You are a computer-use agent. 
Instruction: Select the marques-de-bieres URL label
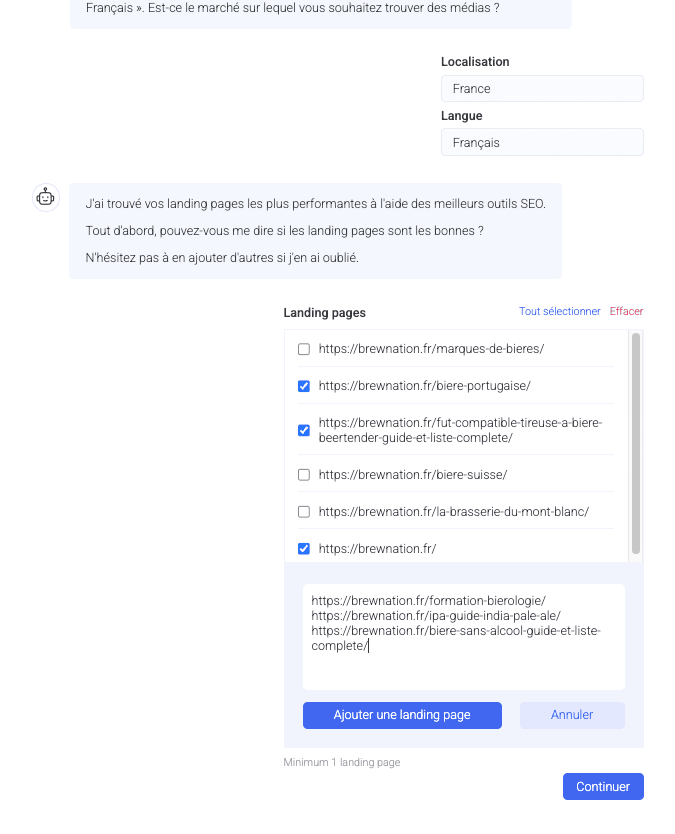click(431, 349)
